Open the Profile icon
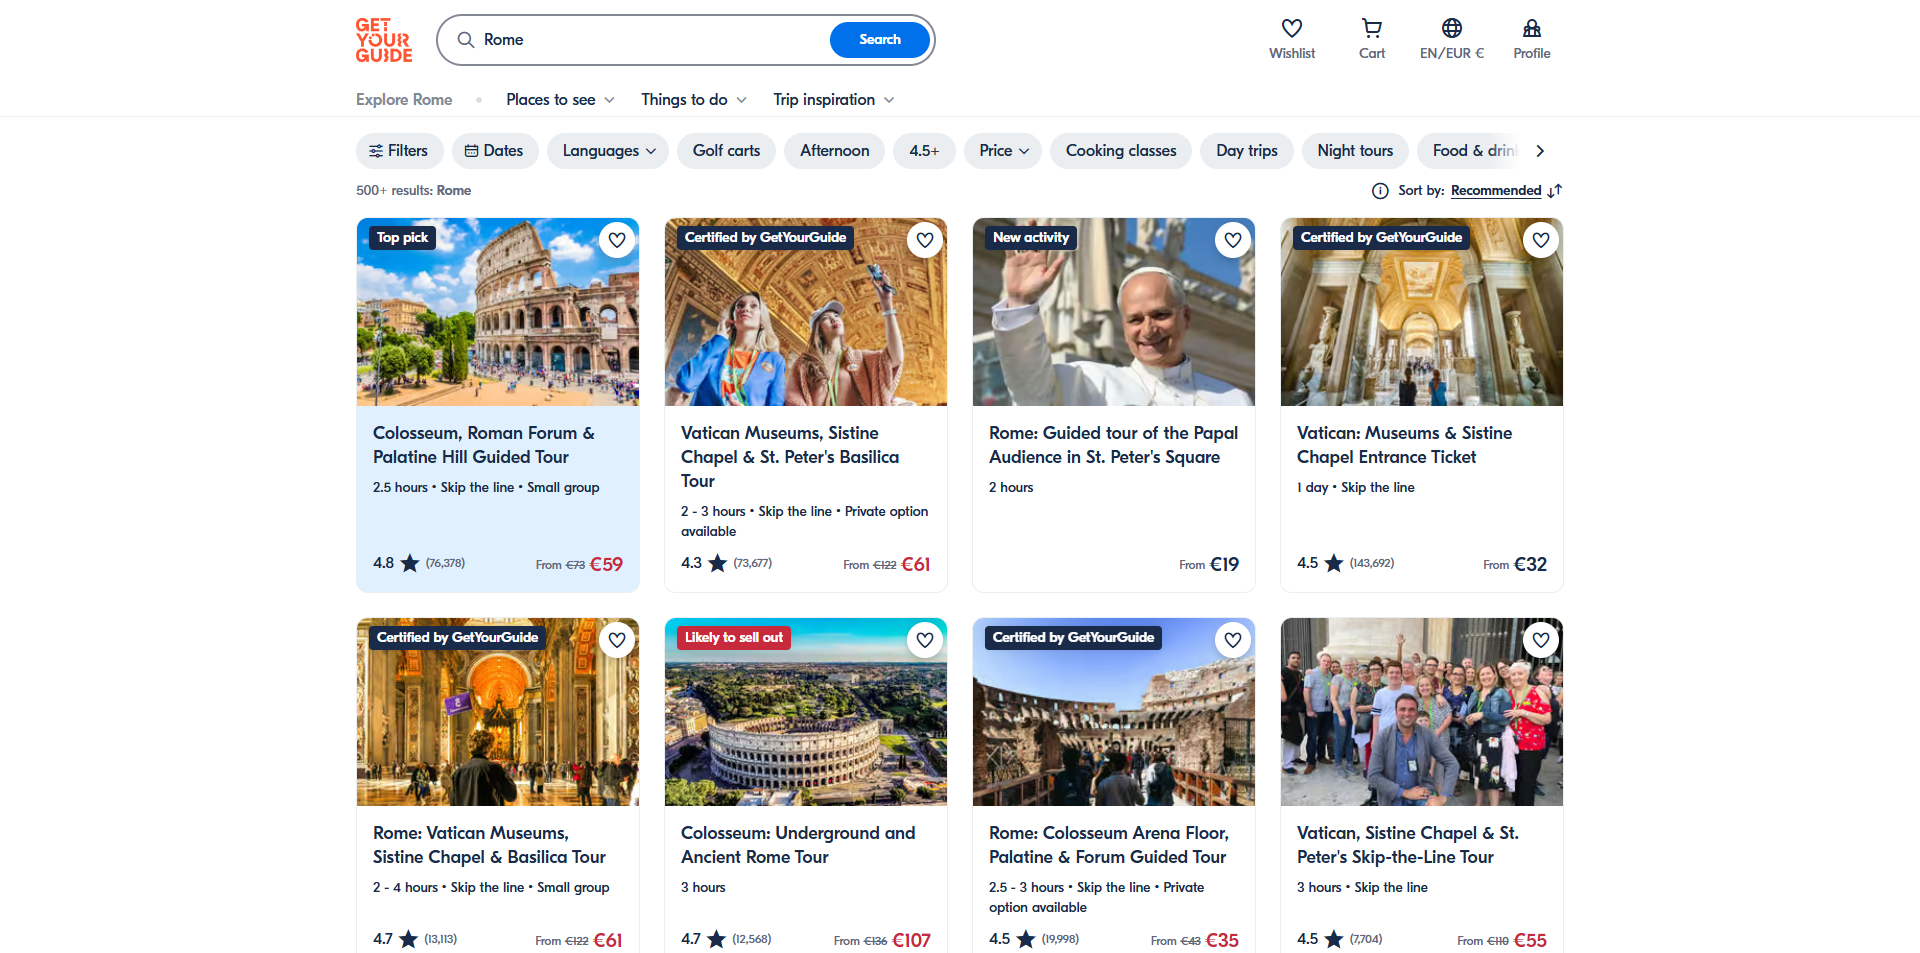This screenshot has height=953, width=1920. tap(1532, 28)
